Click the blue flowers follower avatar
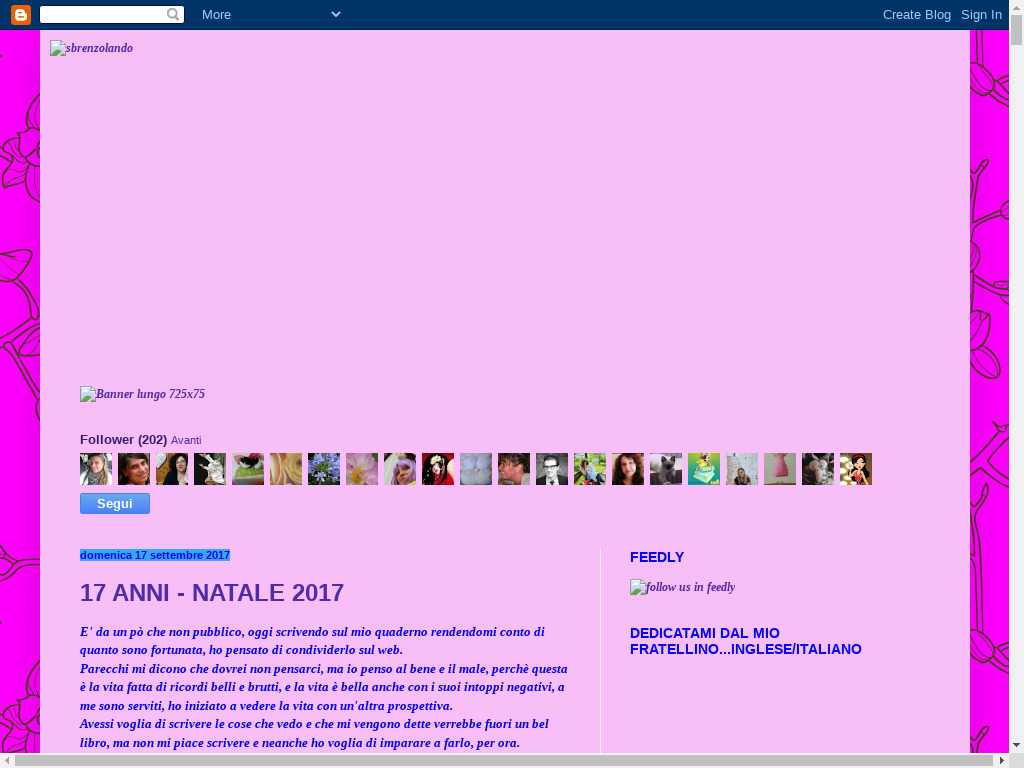1024x768 pixels. 324,469
